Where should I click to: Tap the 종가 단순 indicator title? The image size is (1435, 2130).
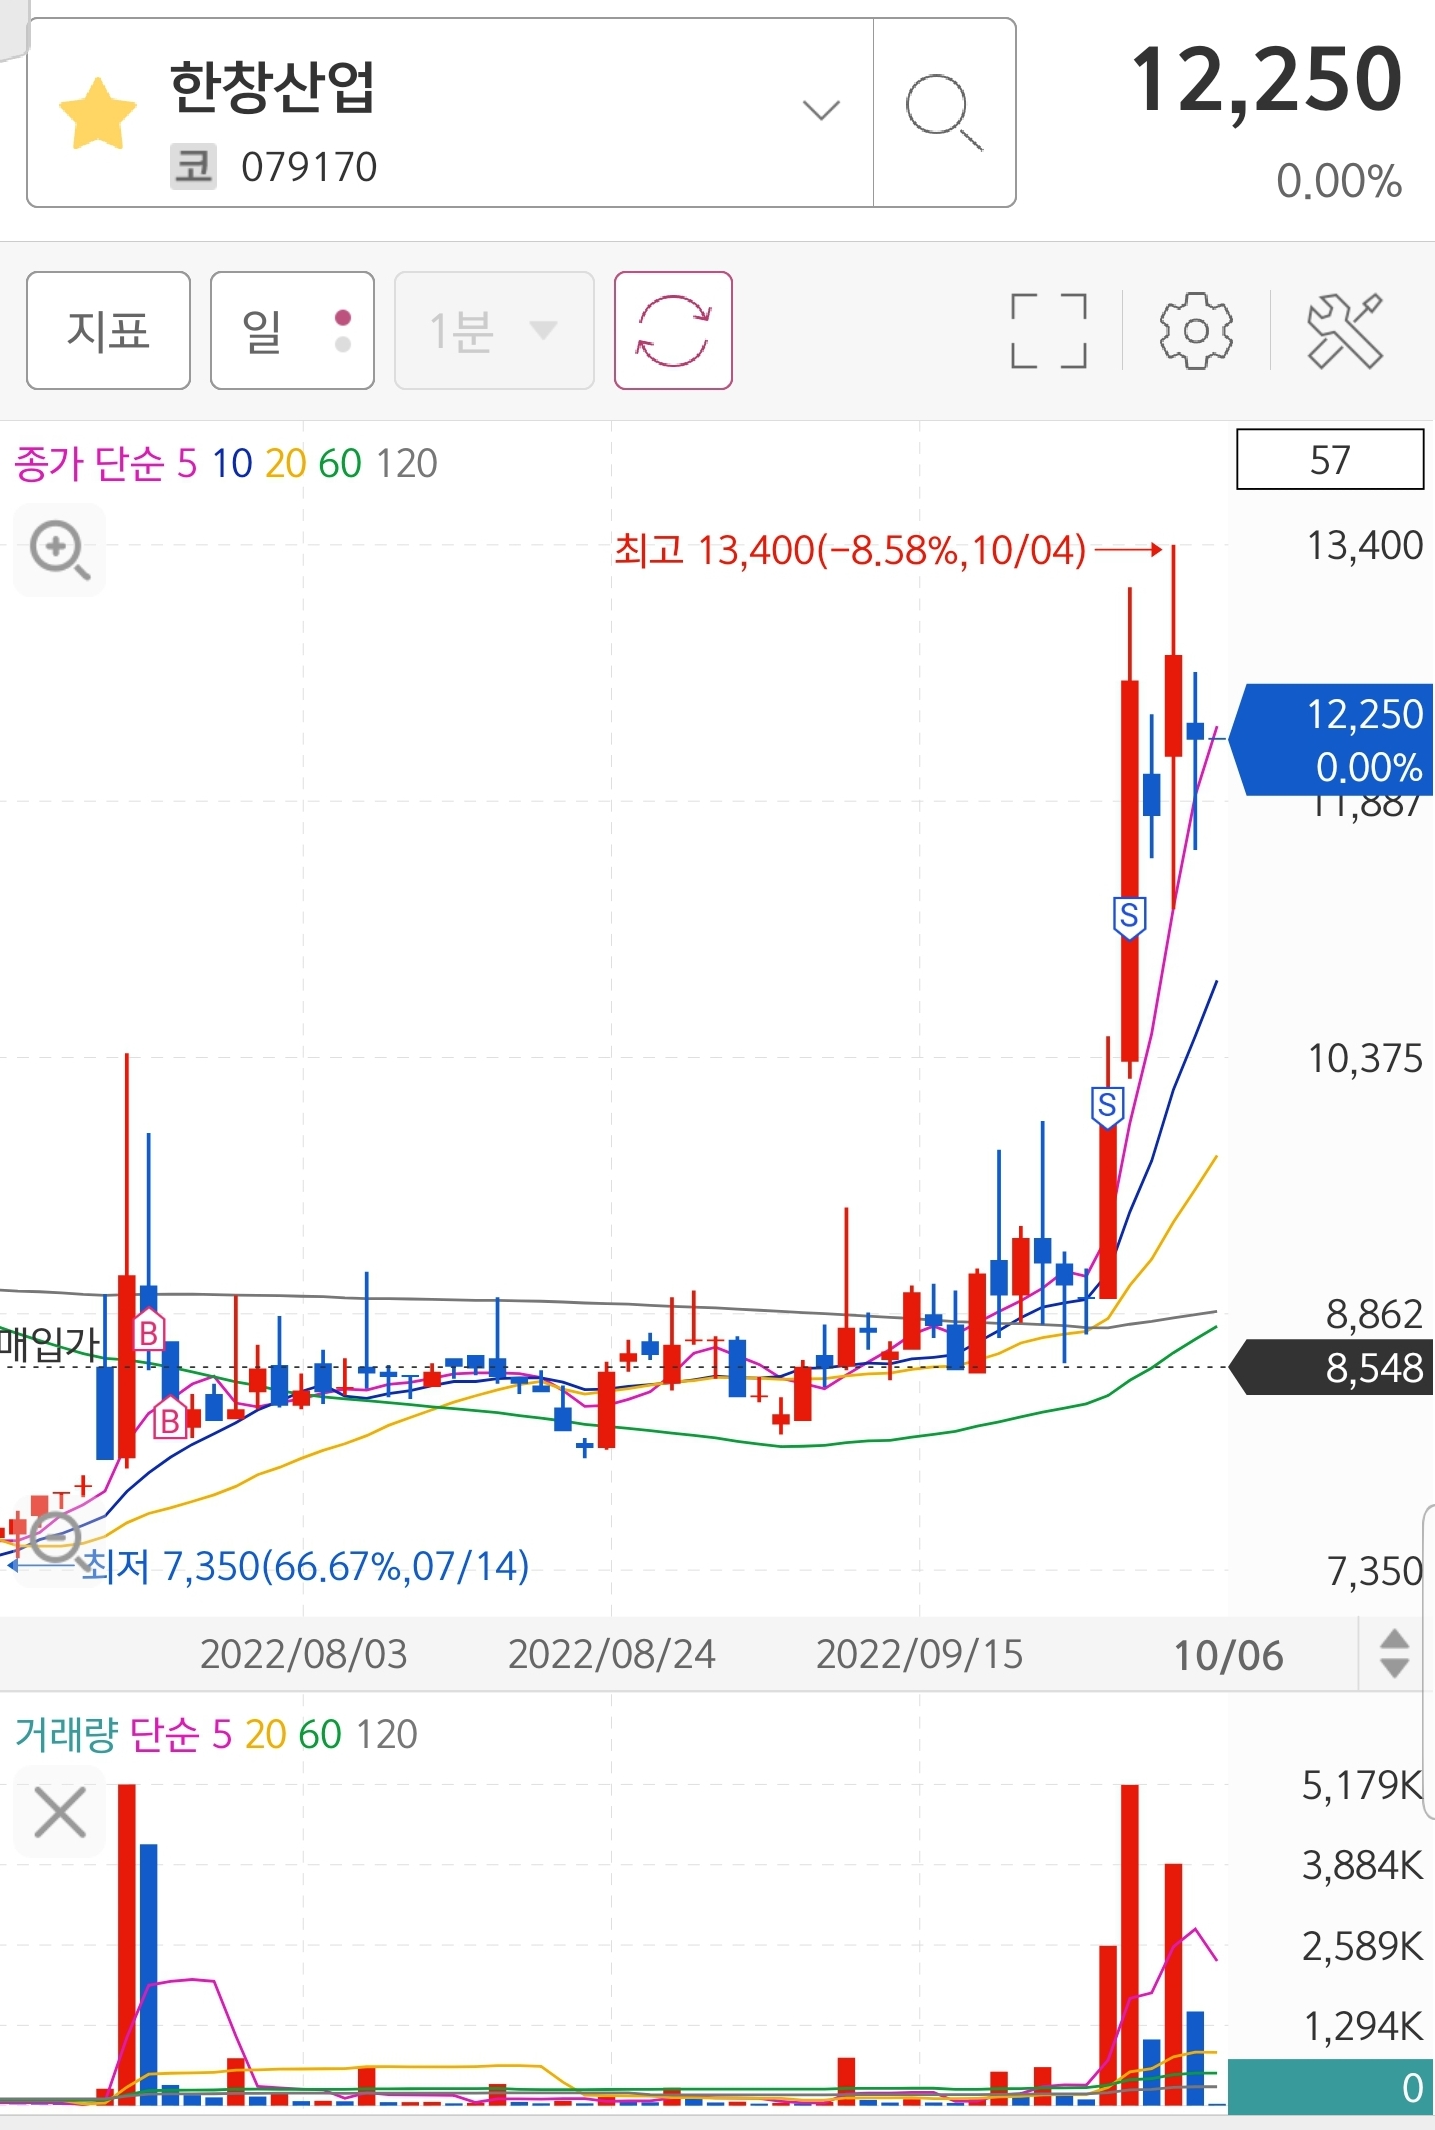[x=89, y=464]
